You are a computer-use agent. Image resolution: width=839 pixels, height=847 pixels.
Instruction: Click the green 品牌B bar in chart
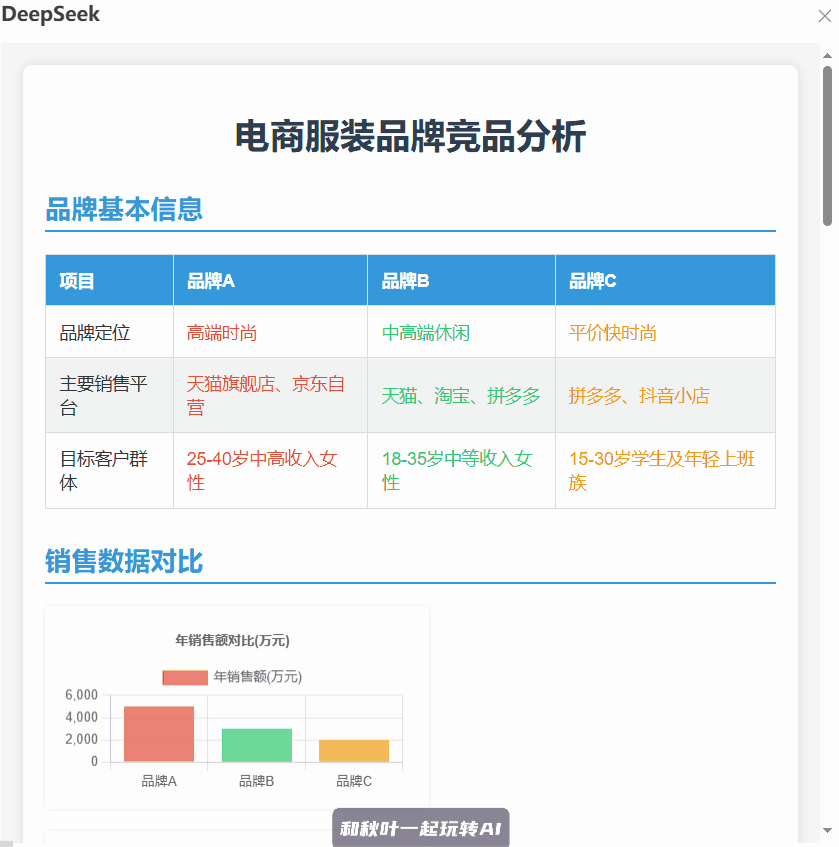(257, 745)
